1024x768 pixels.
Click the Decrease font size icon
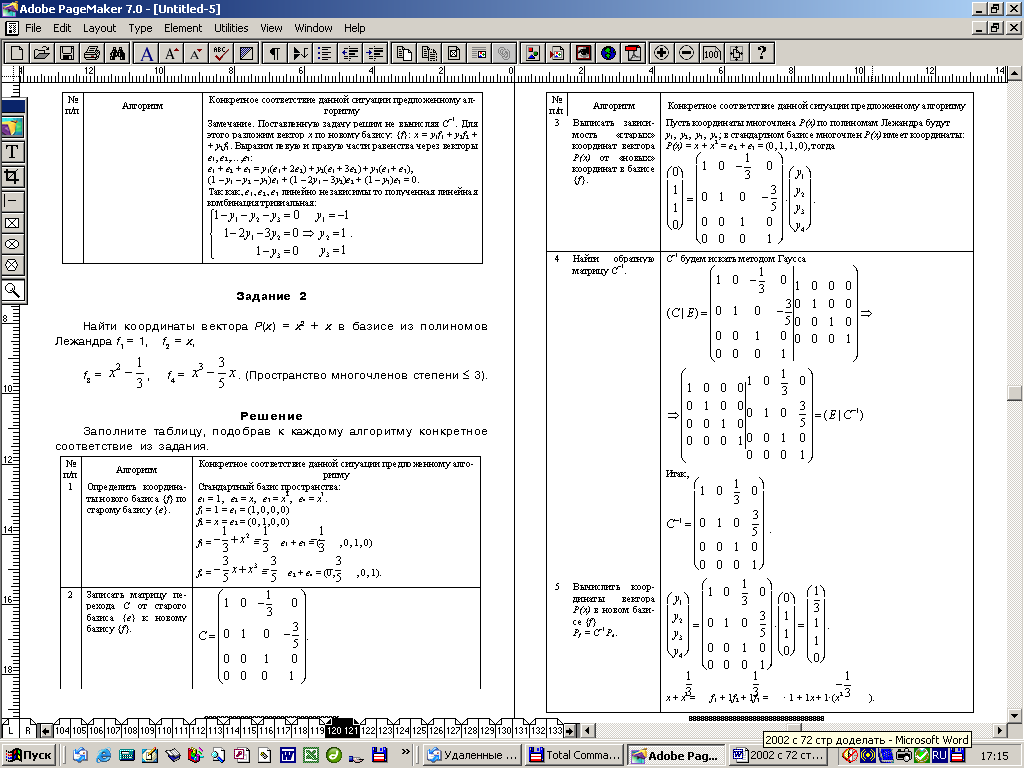point(196,53)
